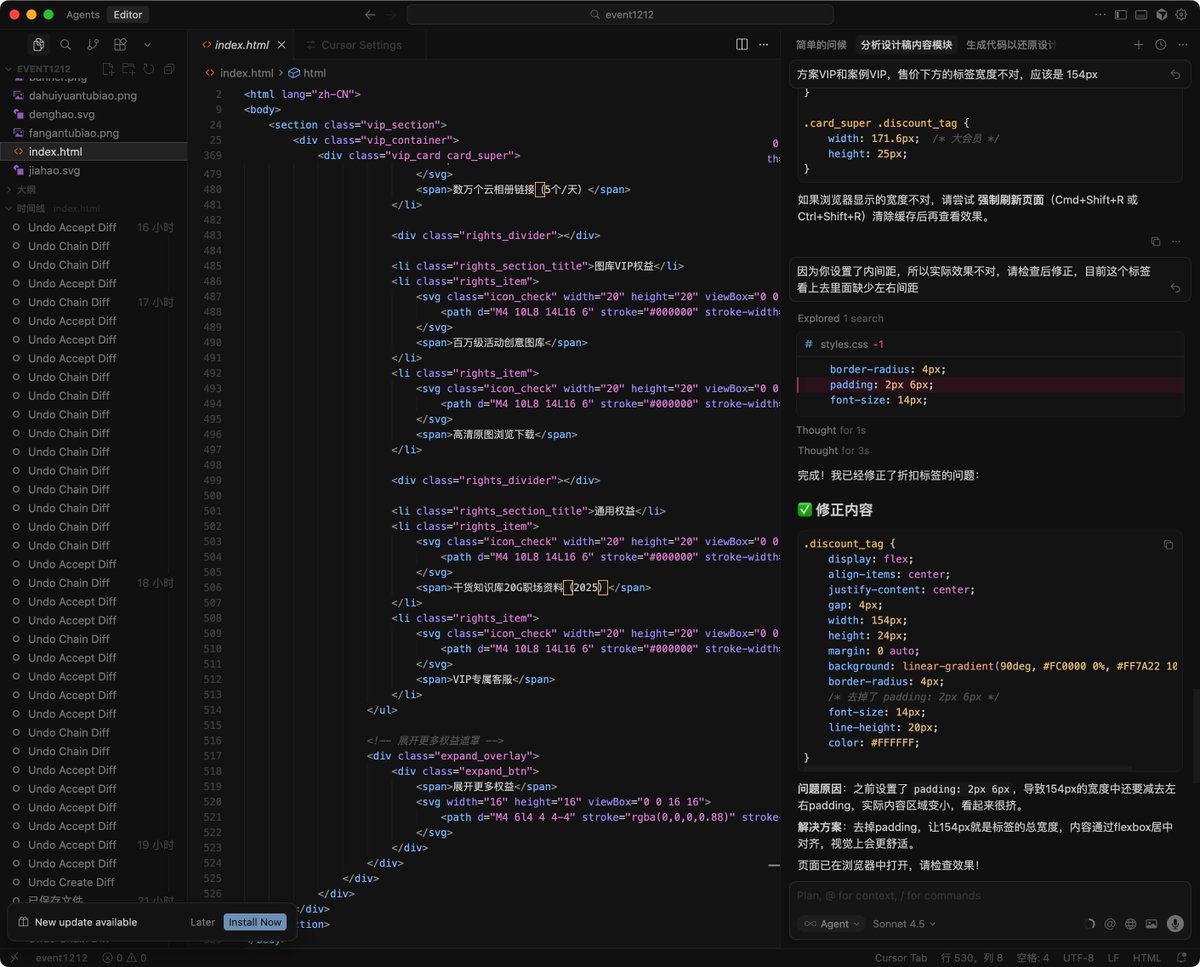Copy the .discount_tag code block
The image size is (1200, 967).
click(1168, 545)
